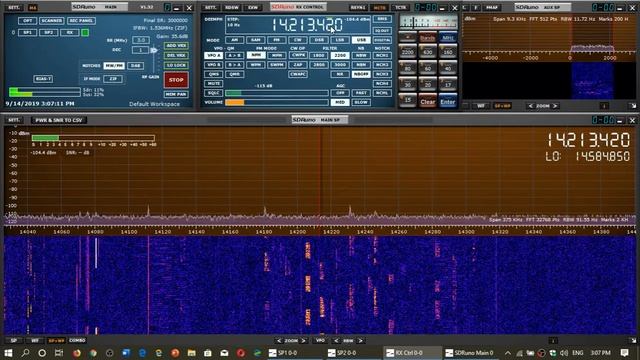Open Task View on the taskbar
Screen dimensions: 640x360
[59, 353]
